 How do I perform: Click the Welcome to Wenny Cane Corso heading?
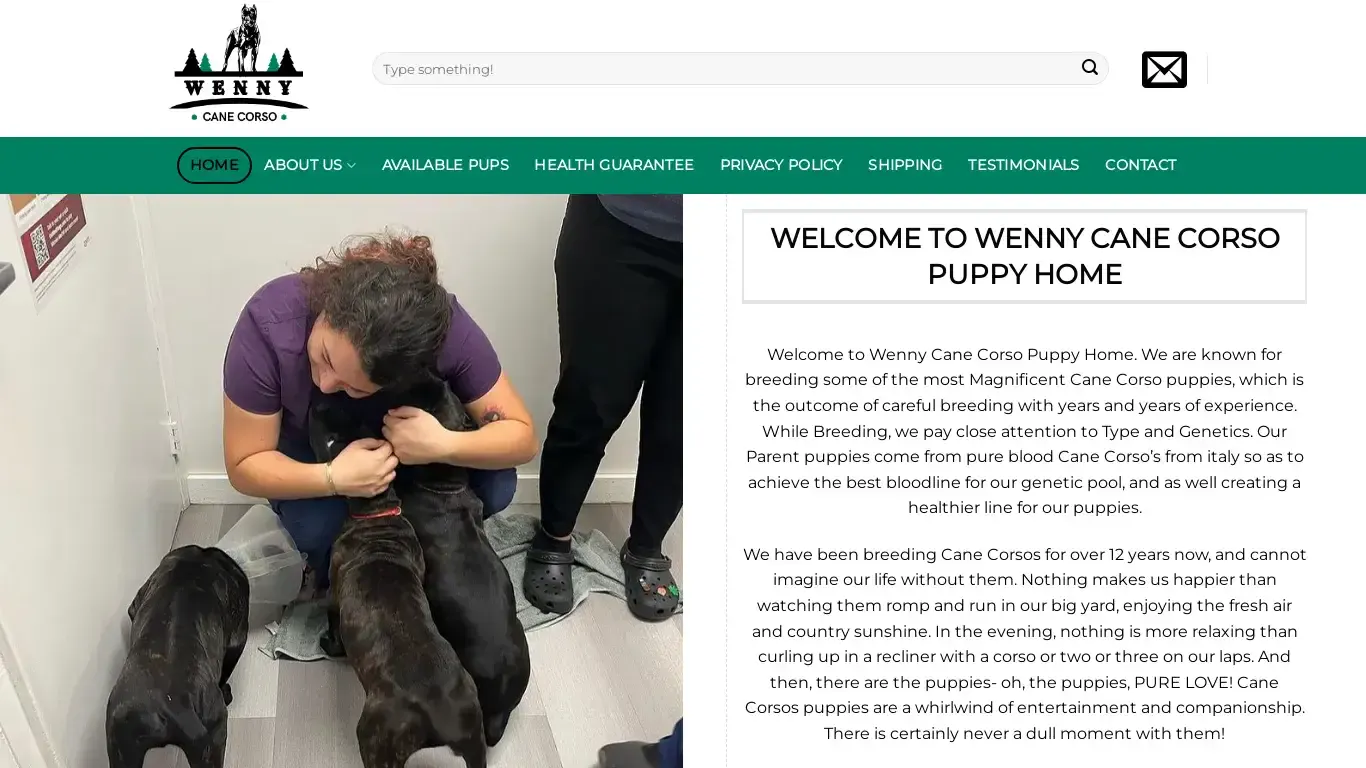click(1024, 256)
